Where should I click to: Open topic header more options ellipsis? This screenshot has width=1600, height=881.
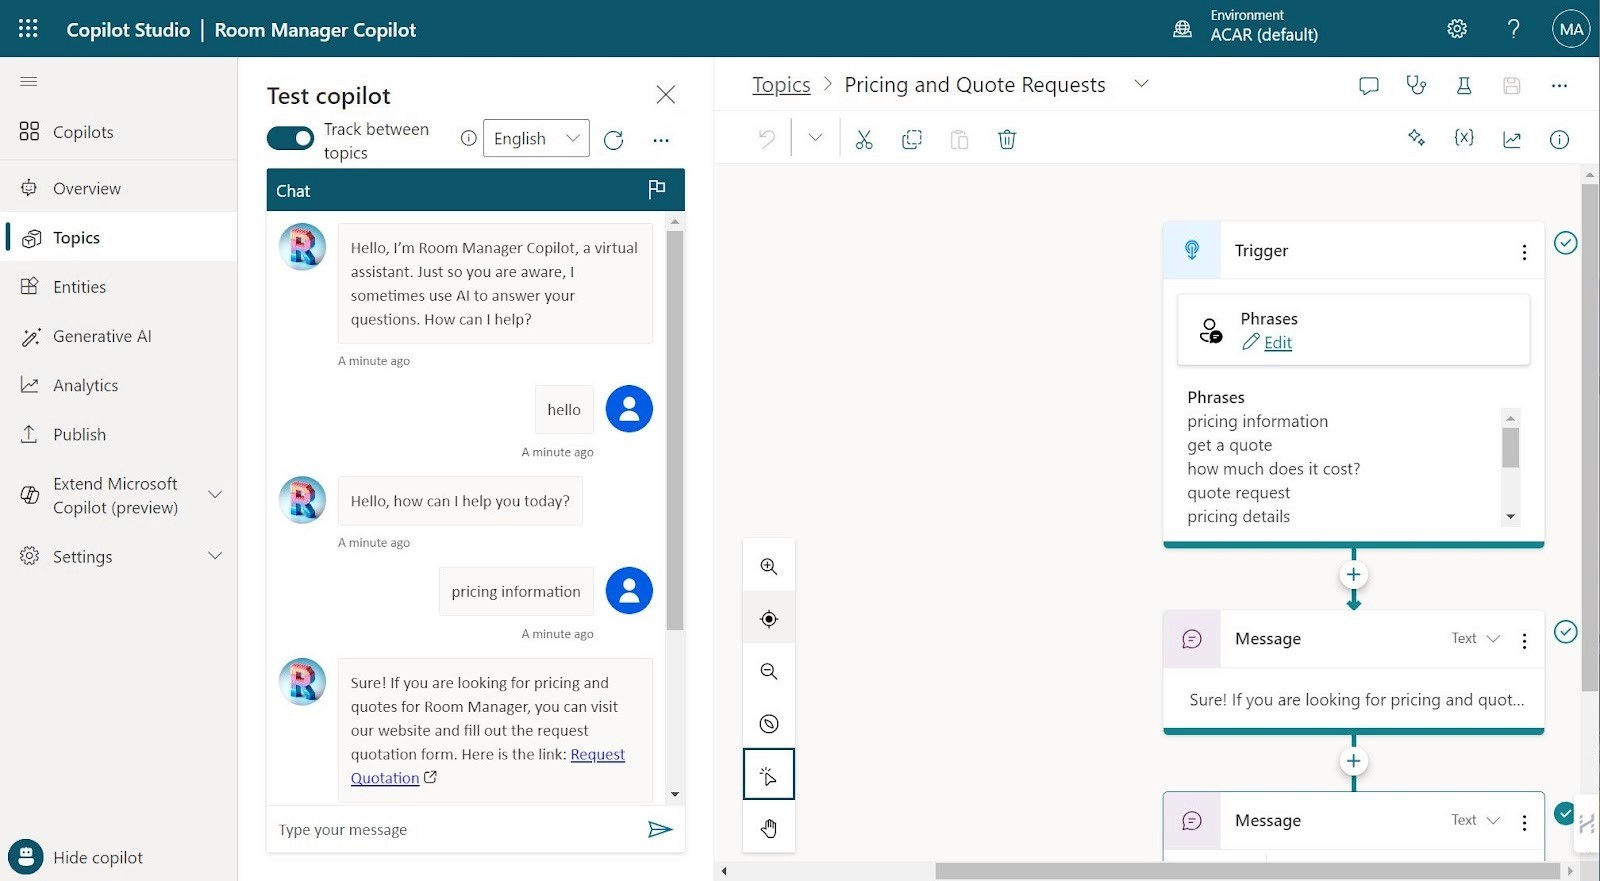click(1559, 86)
